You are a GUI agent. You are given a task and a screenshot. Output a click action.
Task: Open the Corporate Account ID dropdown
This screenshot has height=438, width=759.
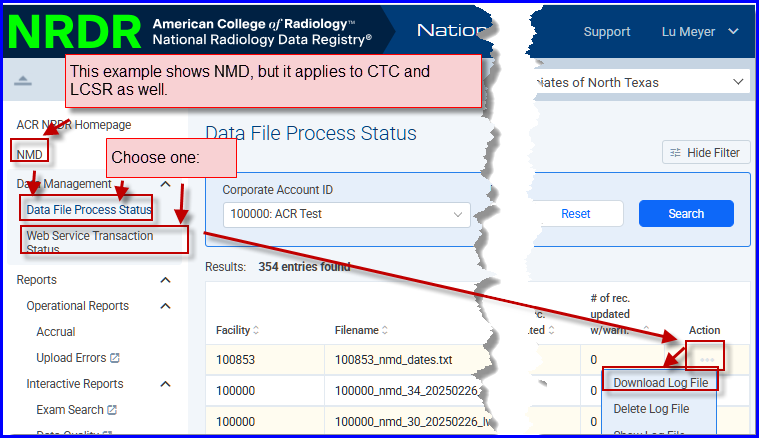coord(347,214)
